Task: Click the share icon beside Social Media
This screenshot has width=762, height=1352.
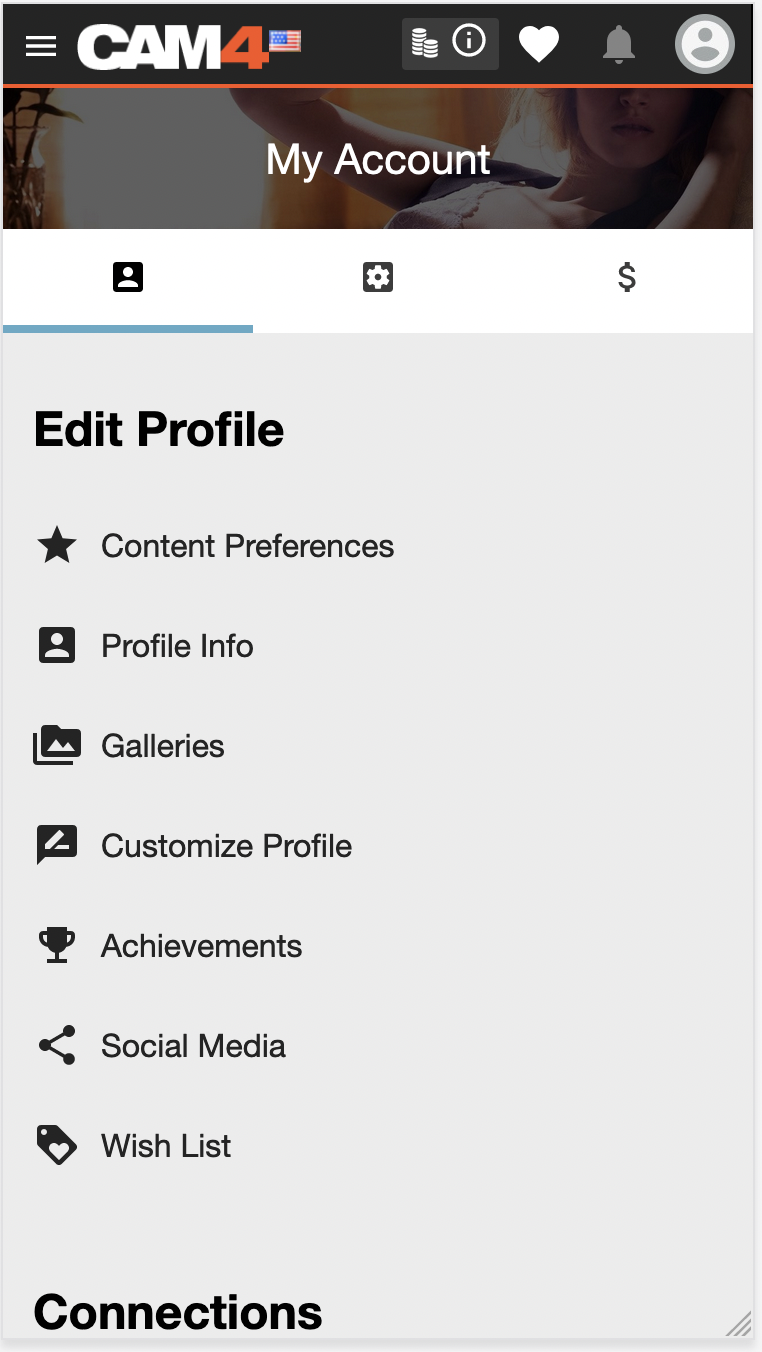Action: coord(57,1046)
